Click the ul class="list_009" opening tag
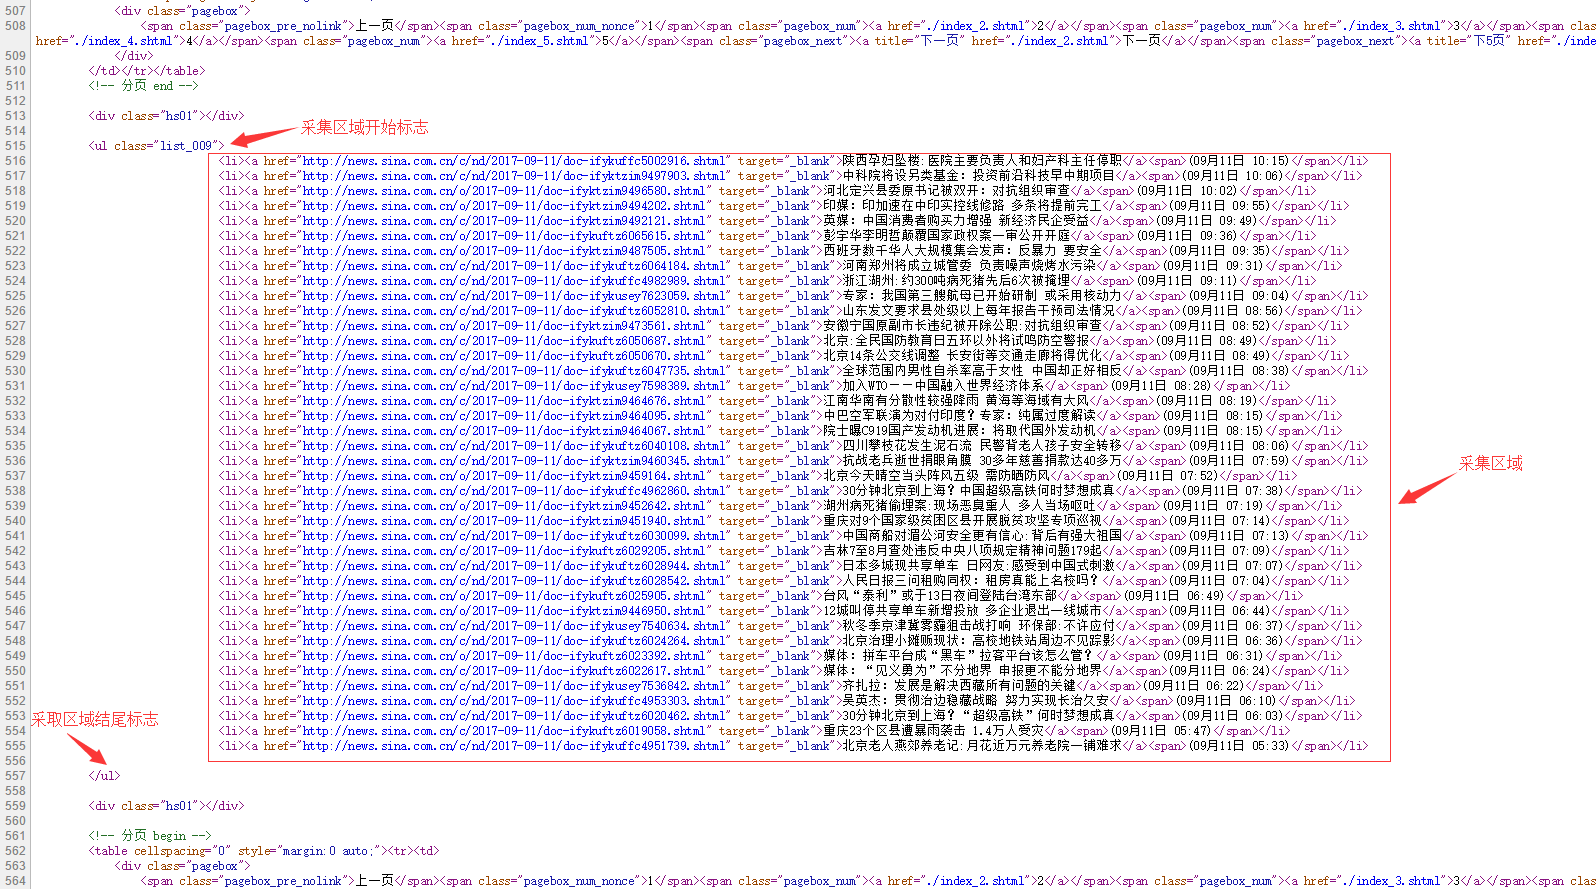 pos(156,146)
